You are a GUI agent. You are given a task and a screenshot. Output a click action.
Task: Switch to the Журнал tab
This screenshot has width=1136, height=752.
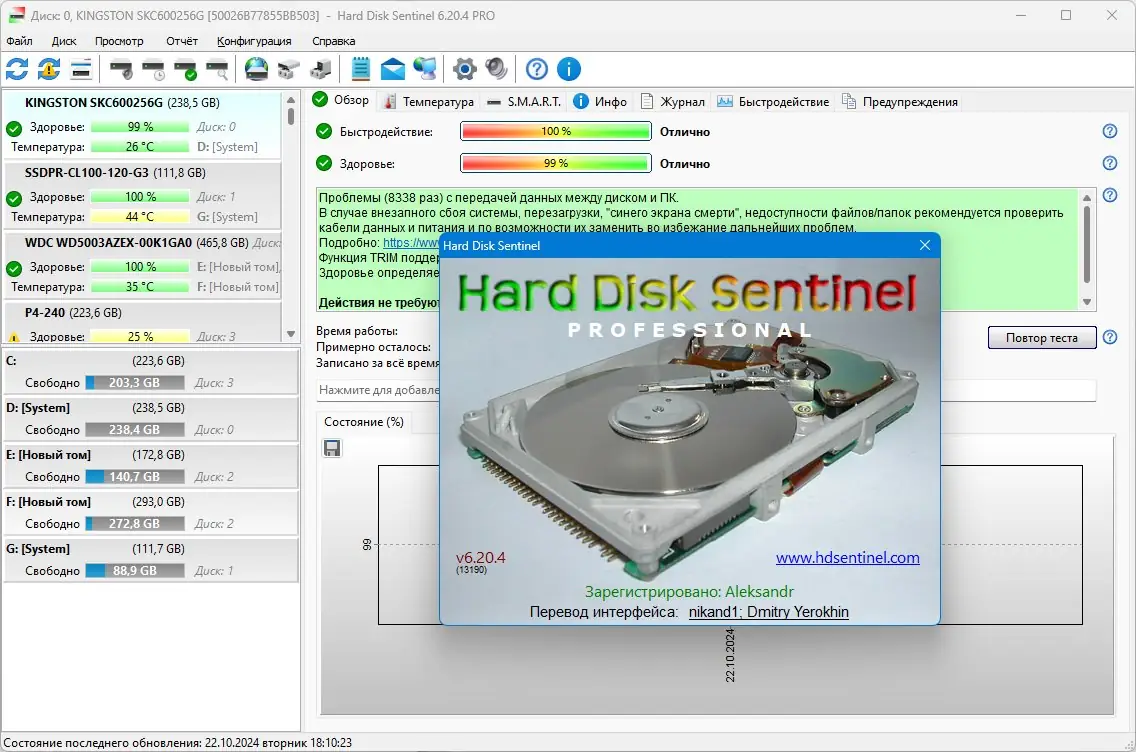click(673, 101)
